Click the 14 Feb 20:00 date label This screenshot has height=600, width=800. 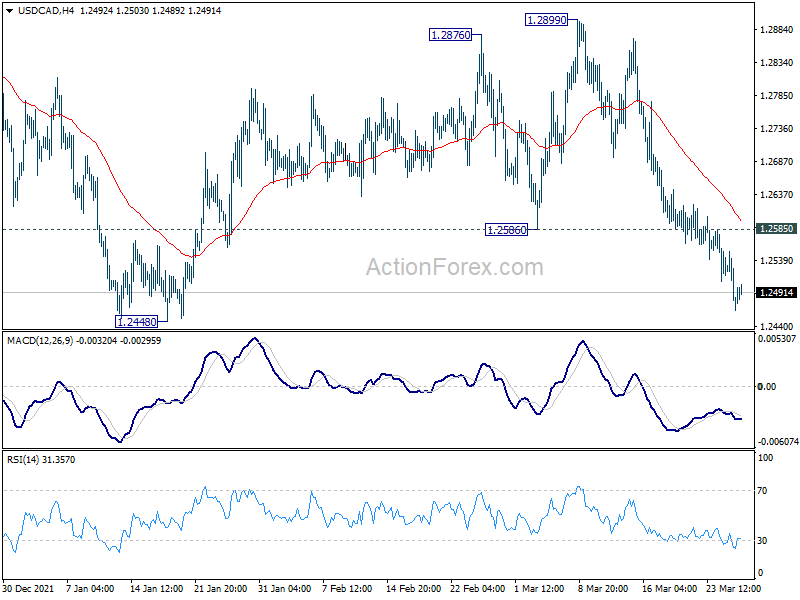pos(414,589)
